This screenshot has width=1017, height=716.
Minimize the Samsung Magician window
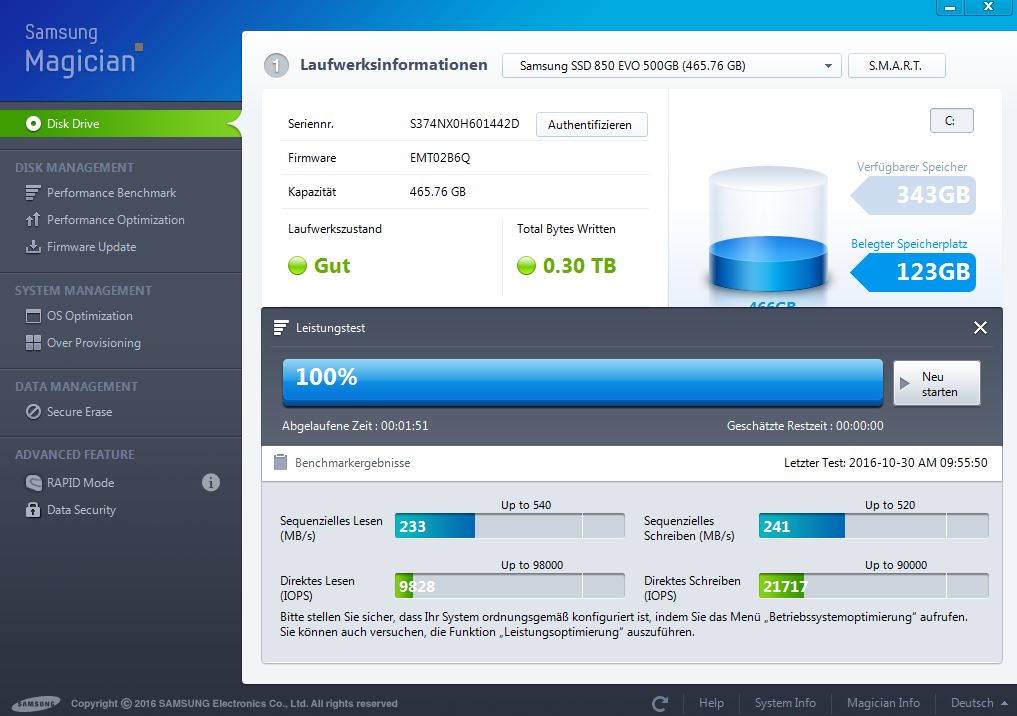950,7
